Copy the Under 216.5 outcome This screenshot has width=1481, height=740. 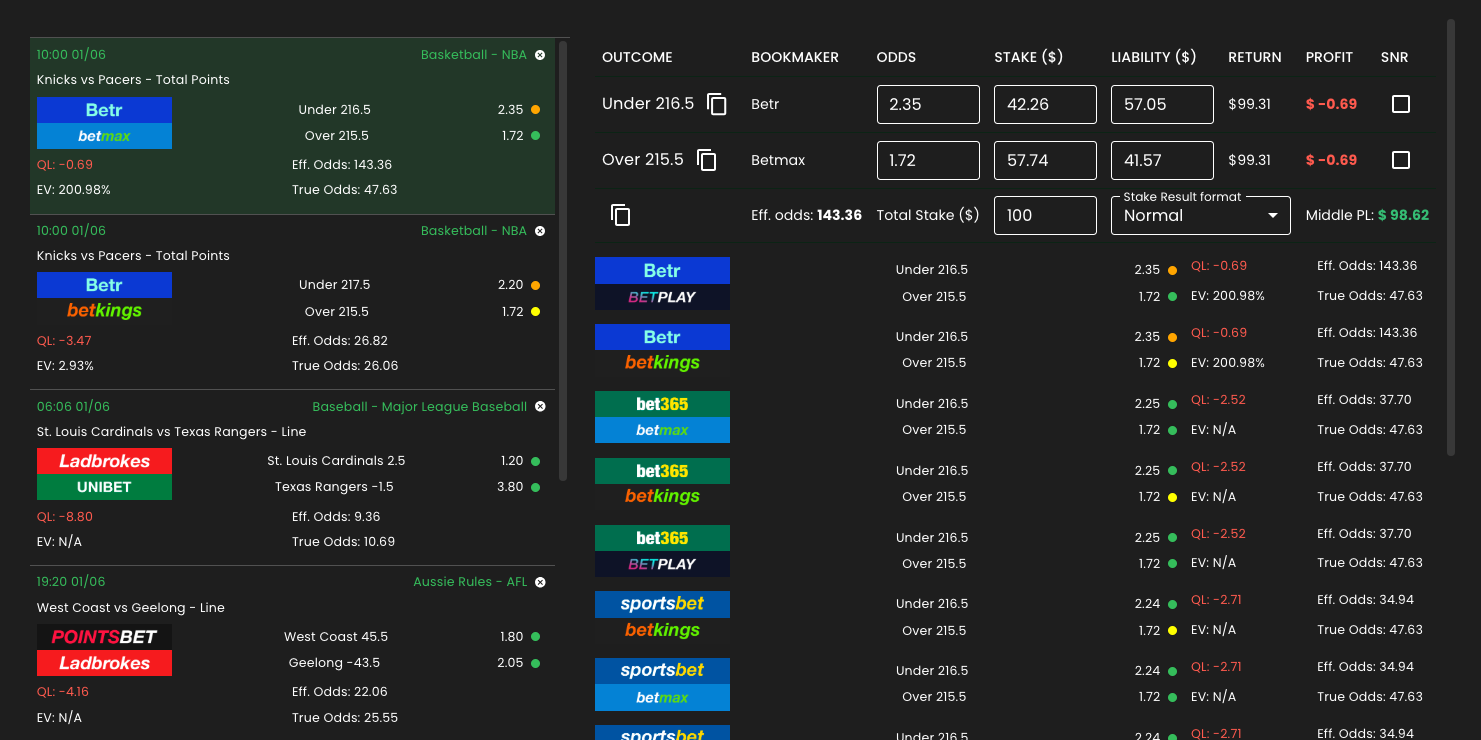pyautogui.click(x=716, y=104)
